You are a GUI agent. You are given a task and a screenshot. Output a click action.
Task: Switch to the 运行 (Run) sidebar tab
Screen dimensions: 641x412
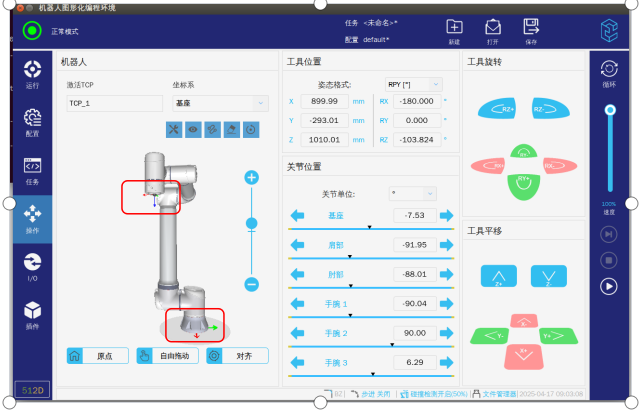pyautogui.click(x=32, y=73)
